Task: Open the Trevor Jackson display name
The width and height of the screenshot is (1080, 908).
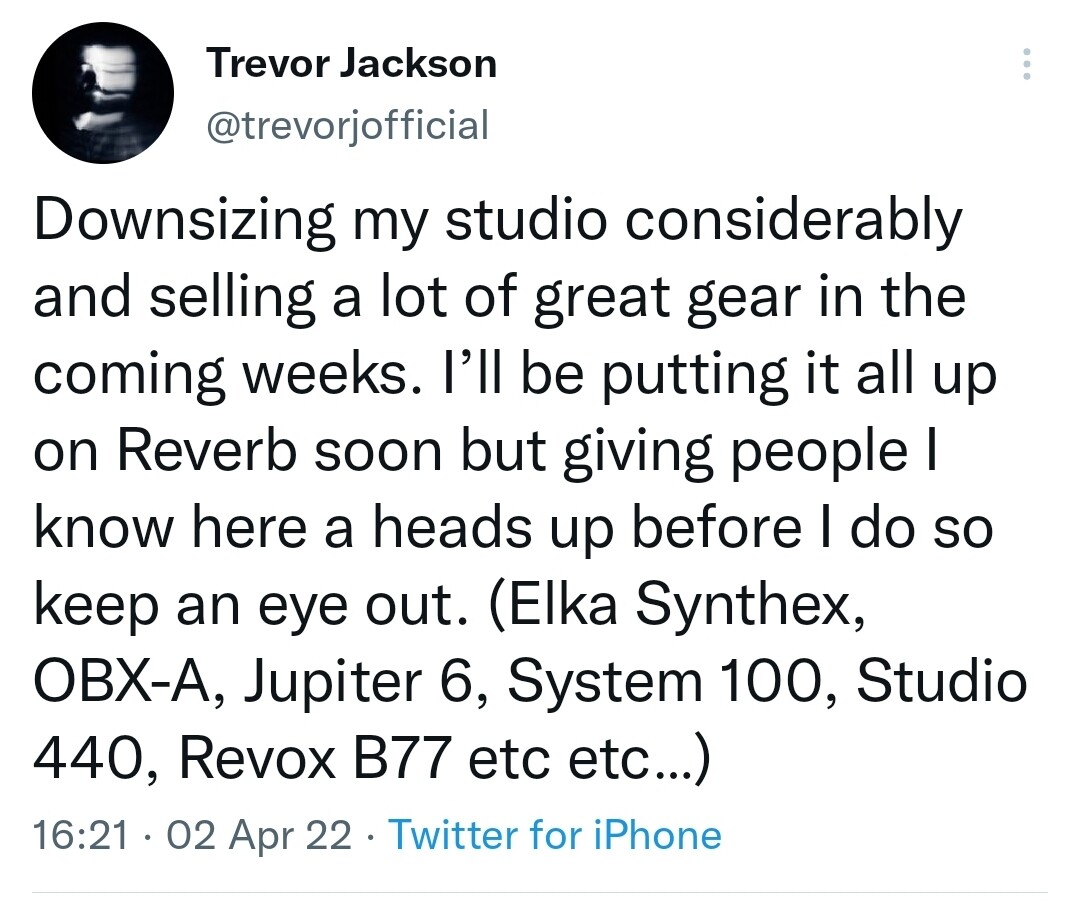Action: coord(351,63)
